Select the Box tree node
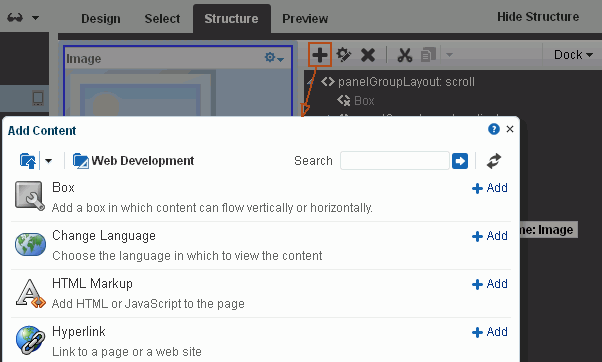This screenshot has width=602, height=362. tap(364, 101)
